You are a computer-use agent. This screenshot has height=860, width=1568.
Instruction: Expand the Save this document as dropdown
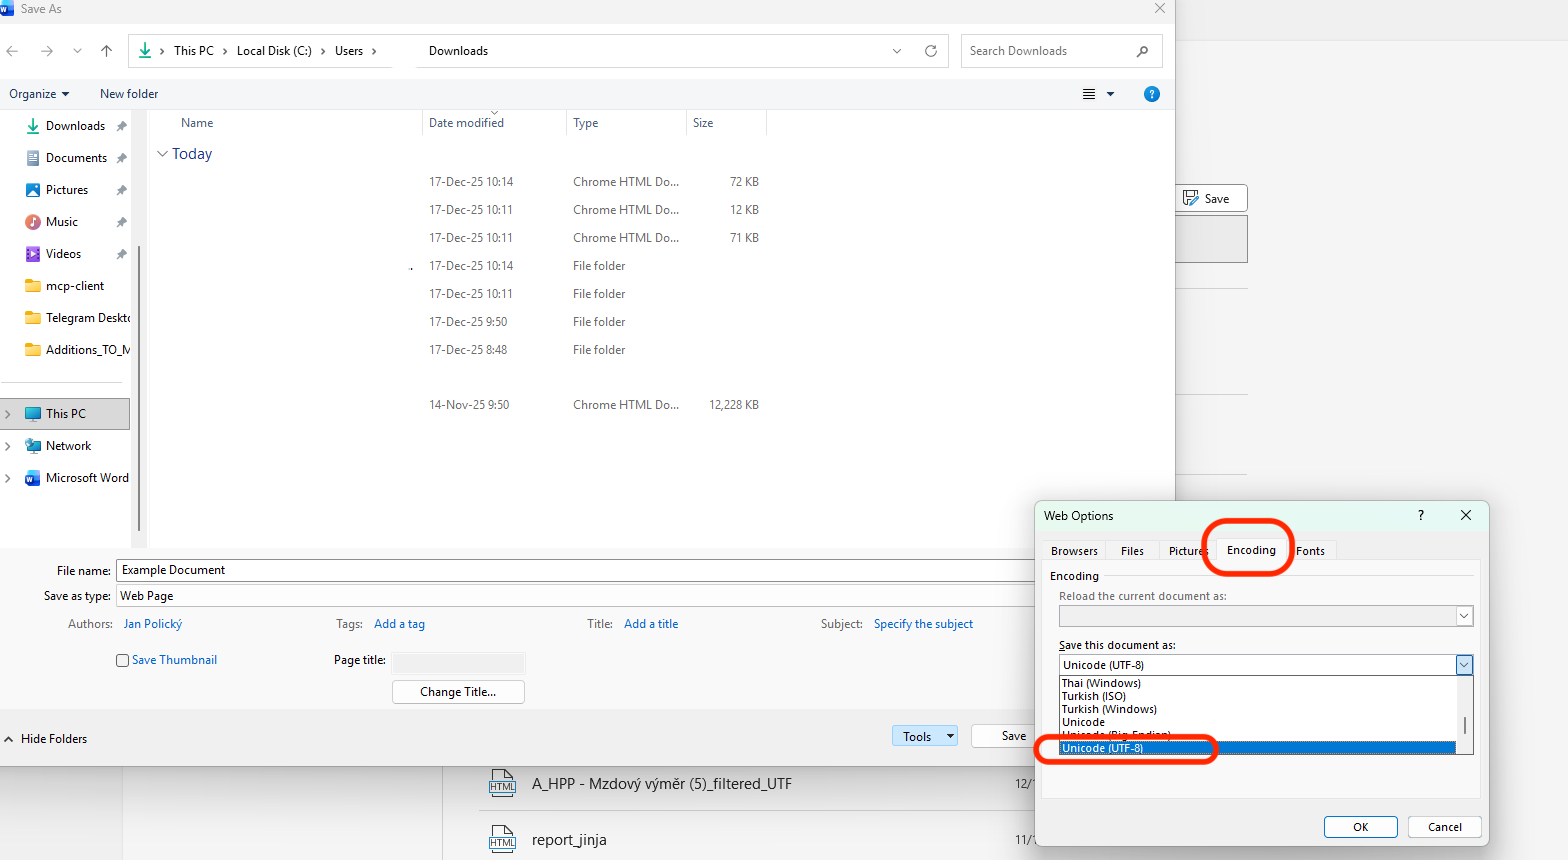[1464, 665]
